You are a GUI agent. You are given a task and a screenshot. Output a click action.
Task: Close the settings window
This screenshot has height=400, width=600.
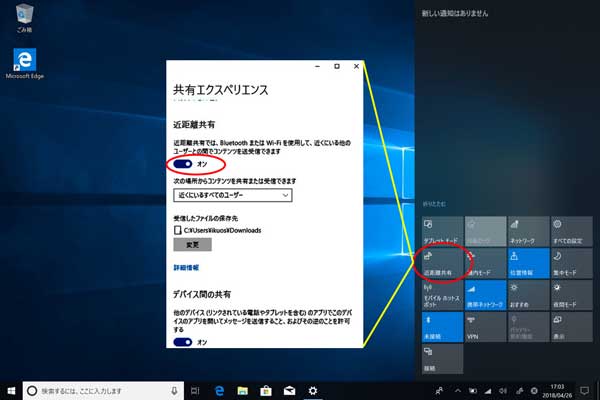356,66
